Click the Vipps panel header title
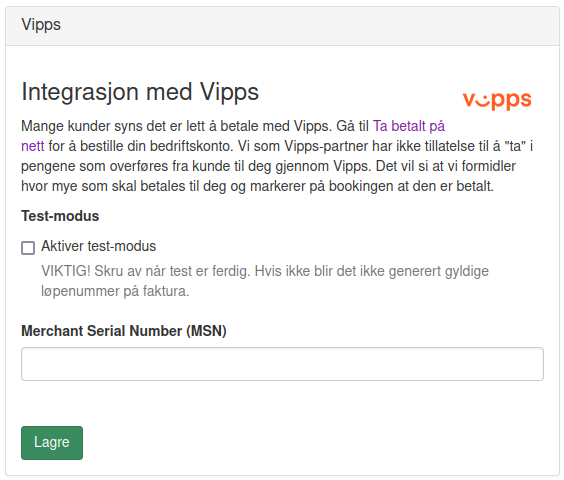Image resolution: width=564 pixels, height=480 pixels. [x=41, y=25]
